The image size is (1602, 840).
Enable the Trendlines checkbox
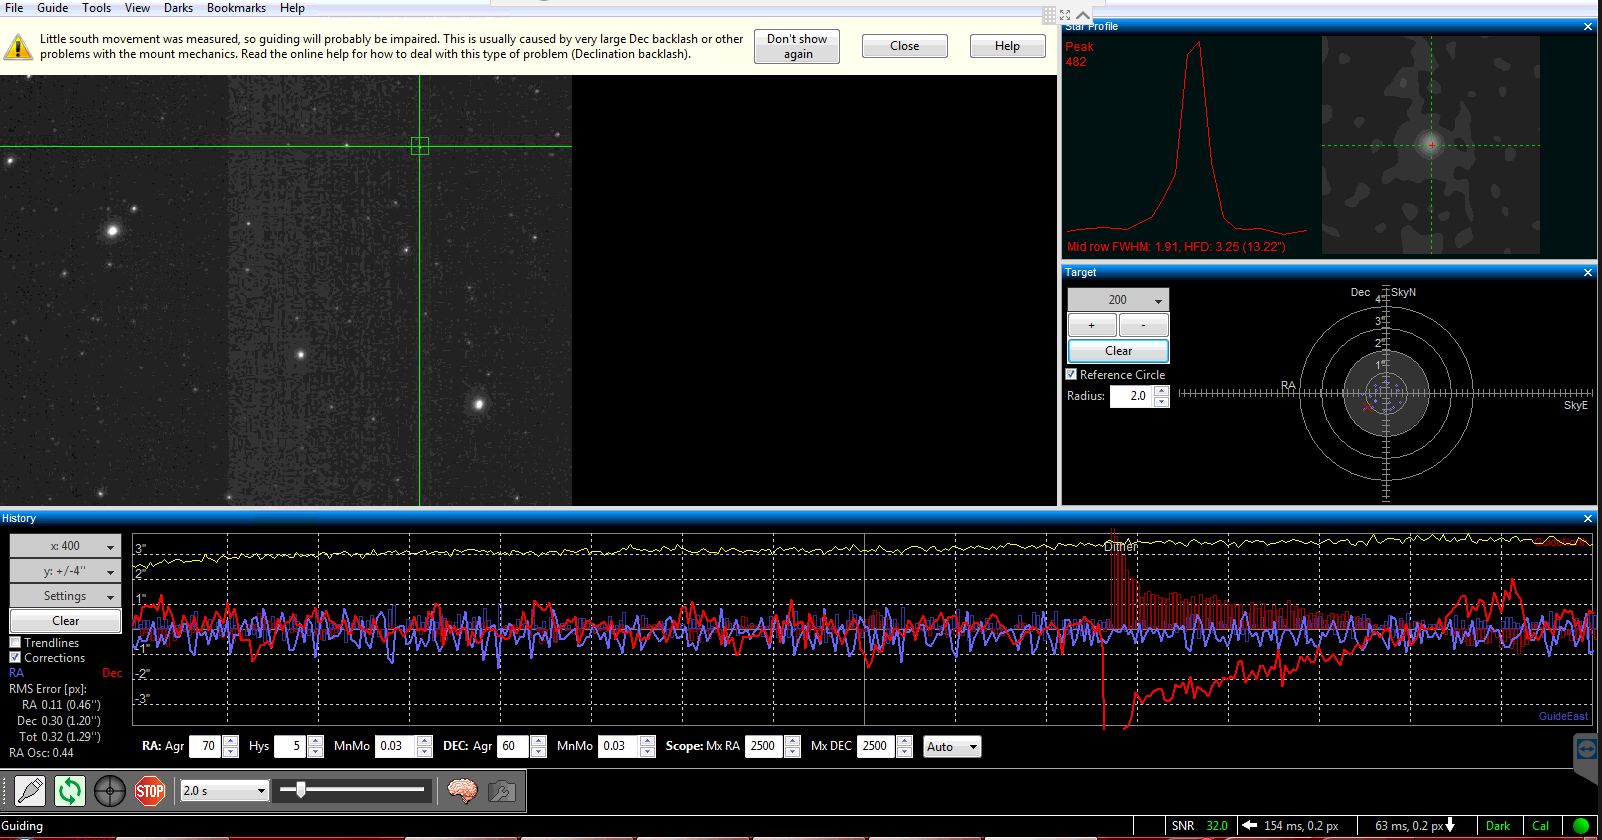[x=15, y=643]
